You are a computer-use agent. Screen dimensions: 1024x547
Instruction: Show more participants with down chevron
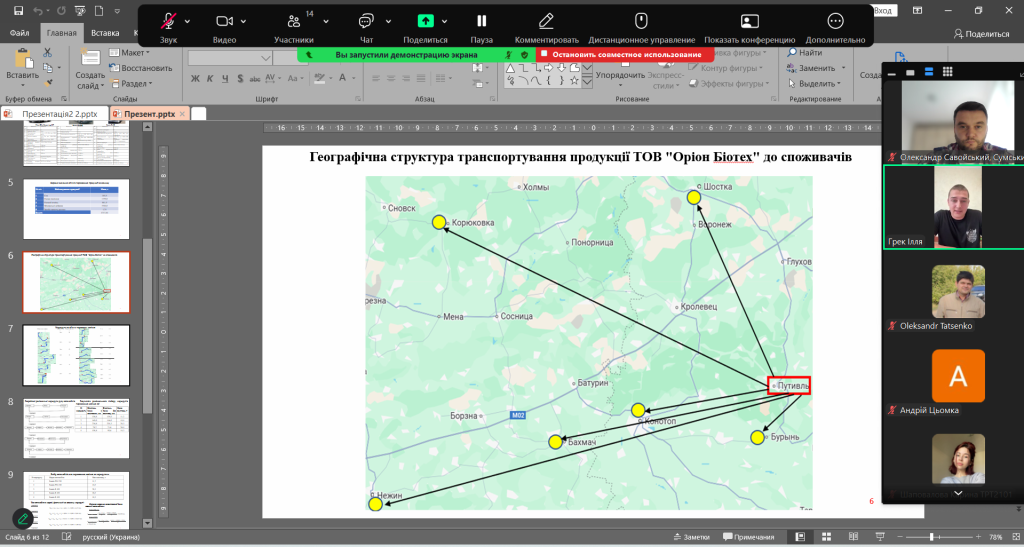click(x=957, y=493)
